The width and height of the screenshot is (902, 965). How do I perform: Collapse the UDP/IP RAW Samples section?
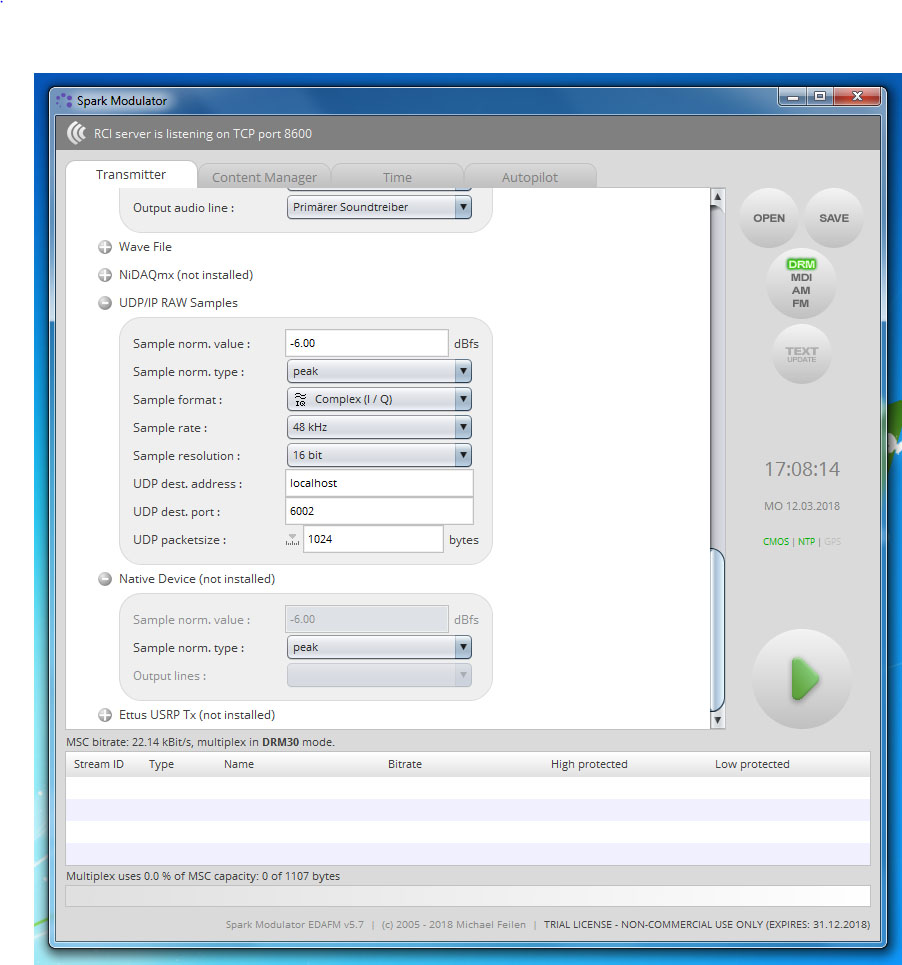coord(105,303)
